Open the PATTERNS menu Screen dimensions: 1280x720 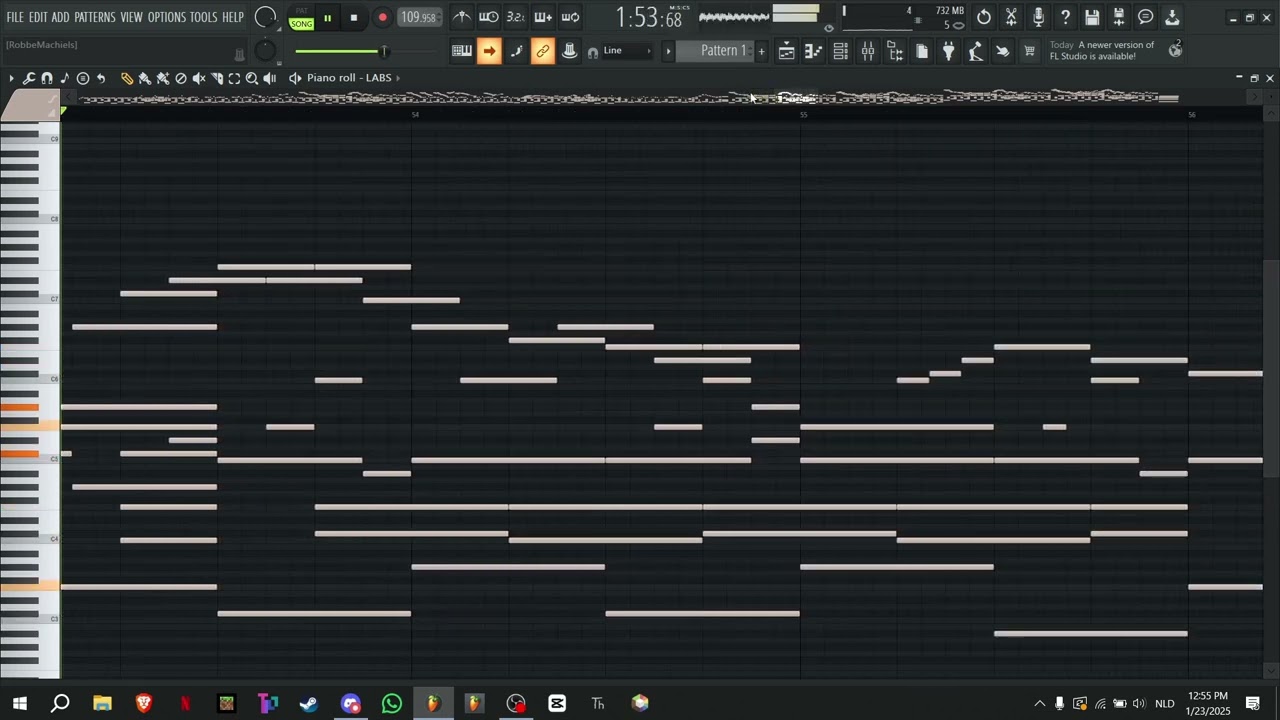tap(95, 17)
